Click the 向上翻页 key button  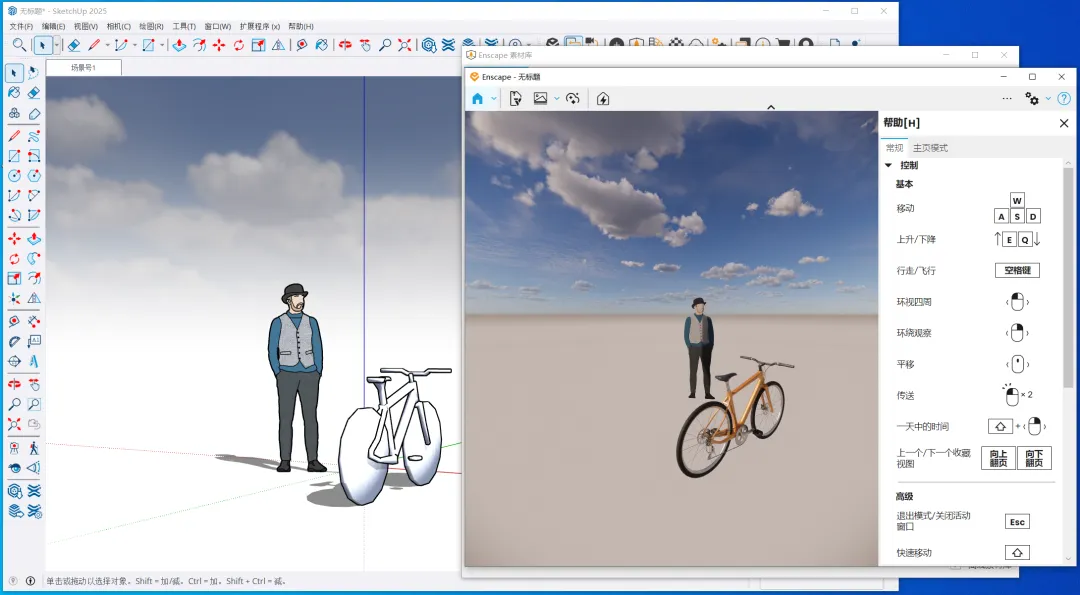pos(998,459)
